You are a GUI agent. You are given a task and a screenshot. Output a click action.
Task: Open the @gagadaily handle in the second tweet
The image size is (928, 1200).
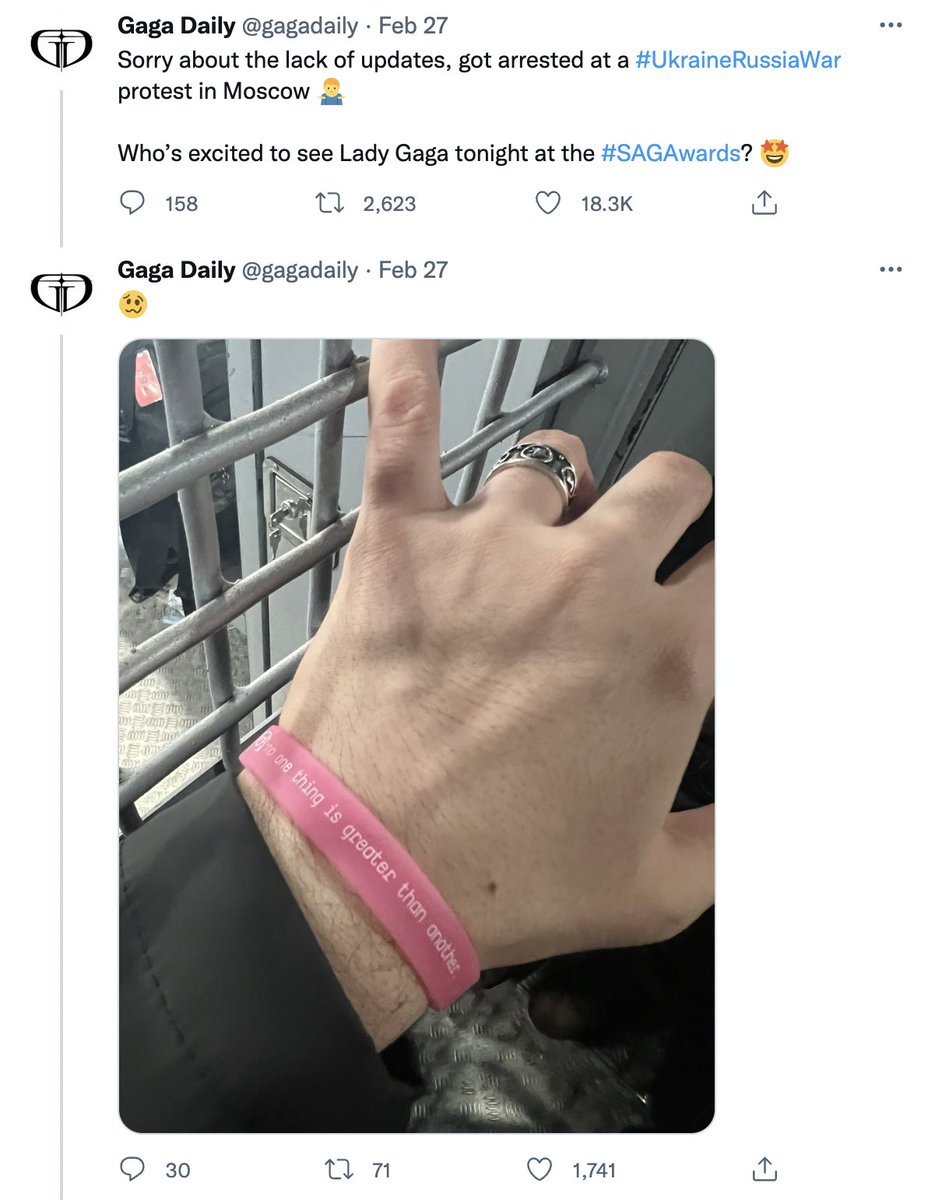(300, 270)
